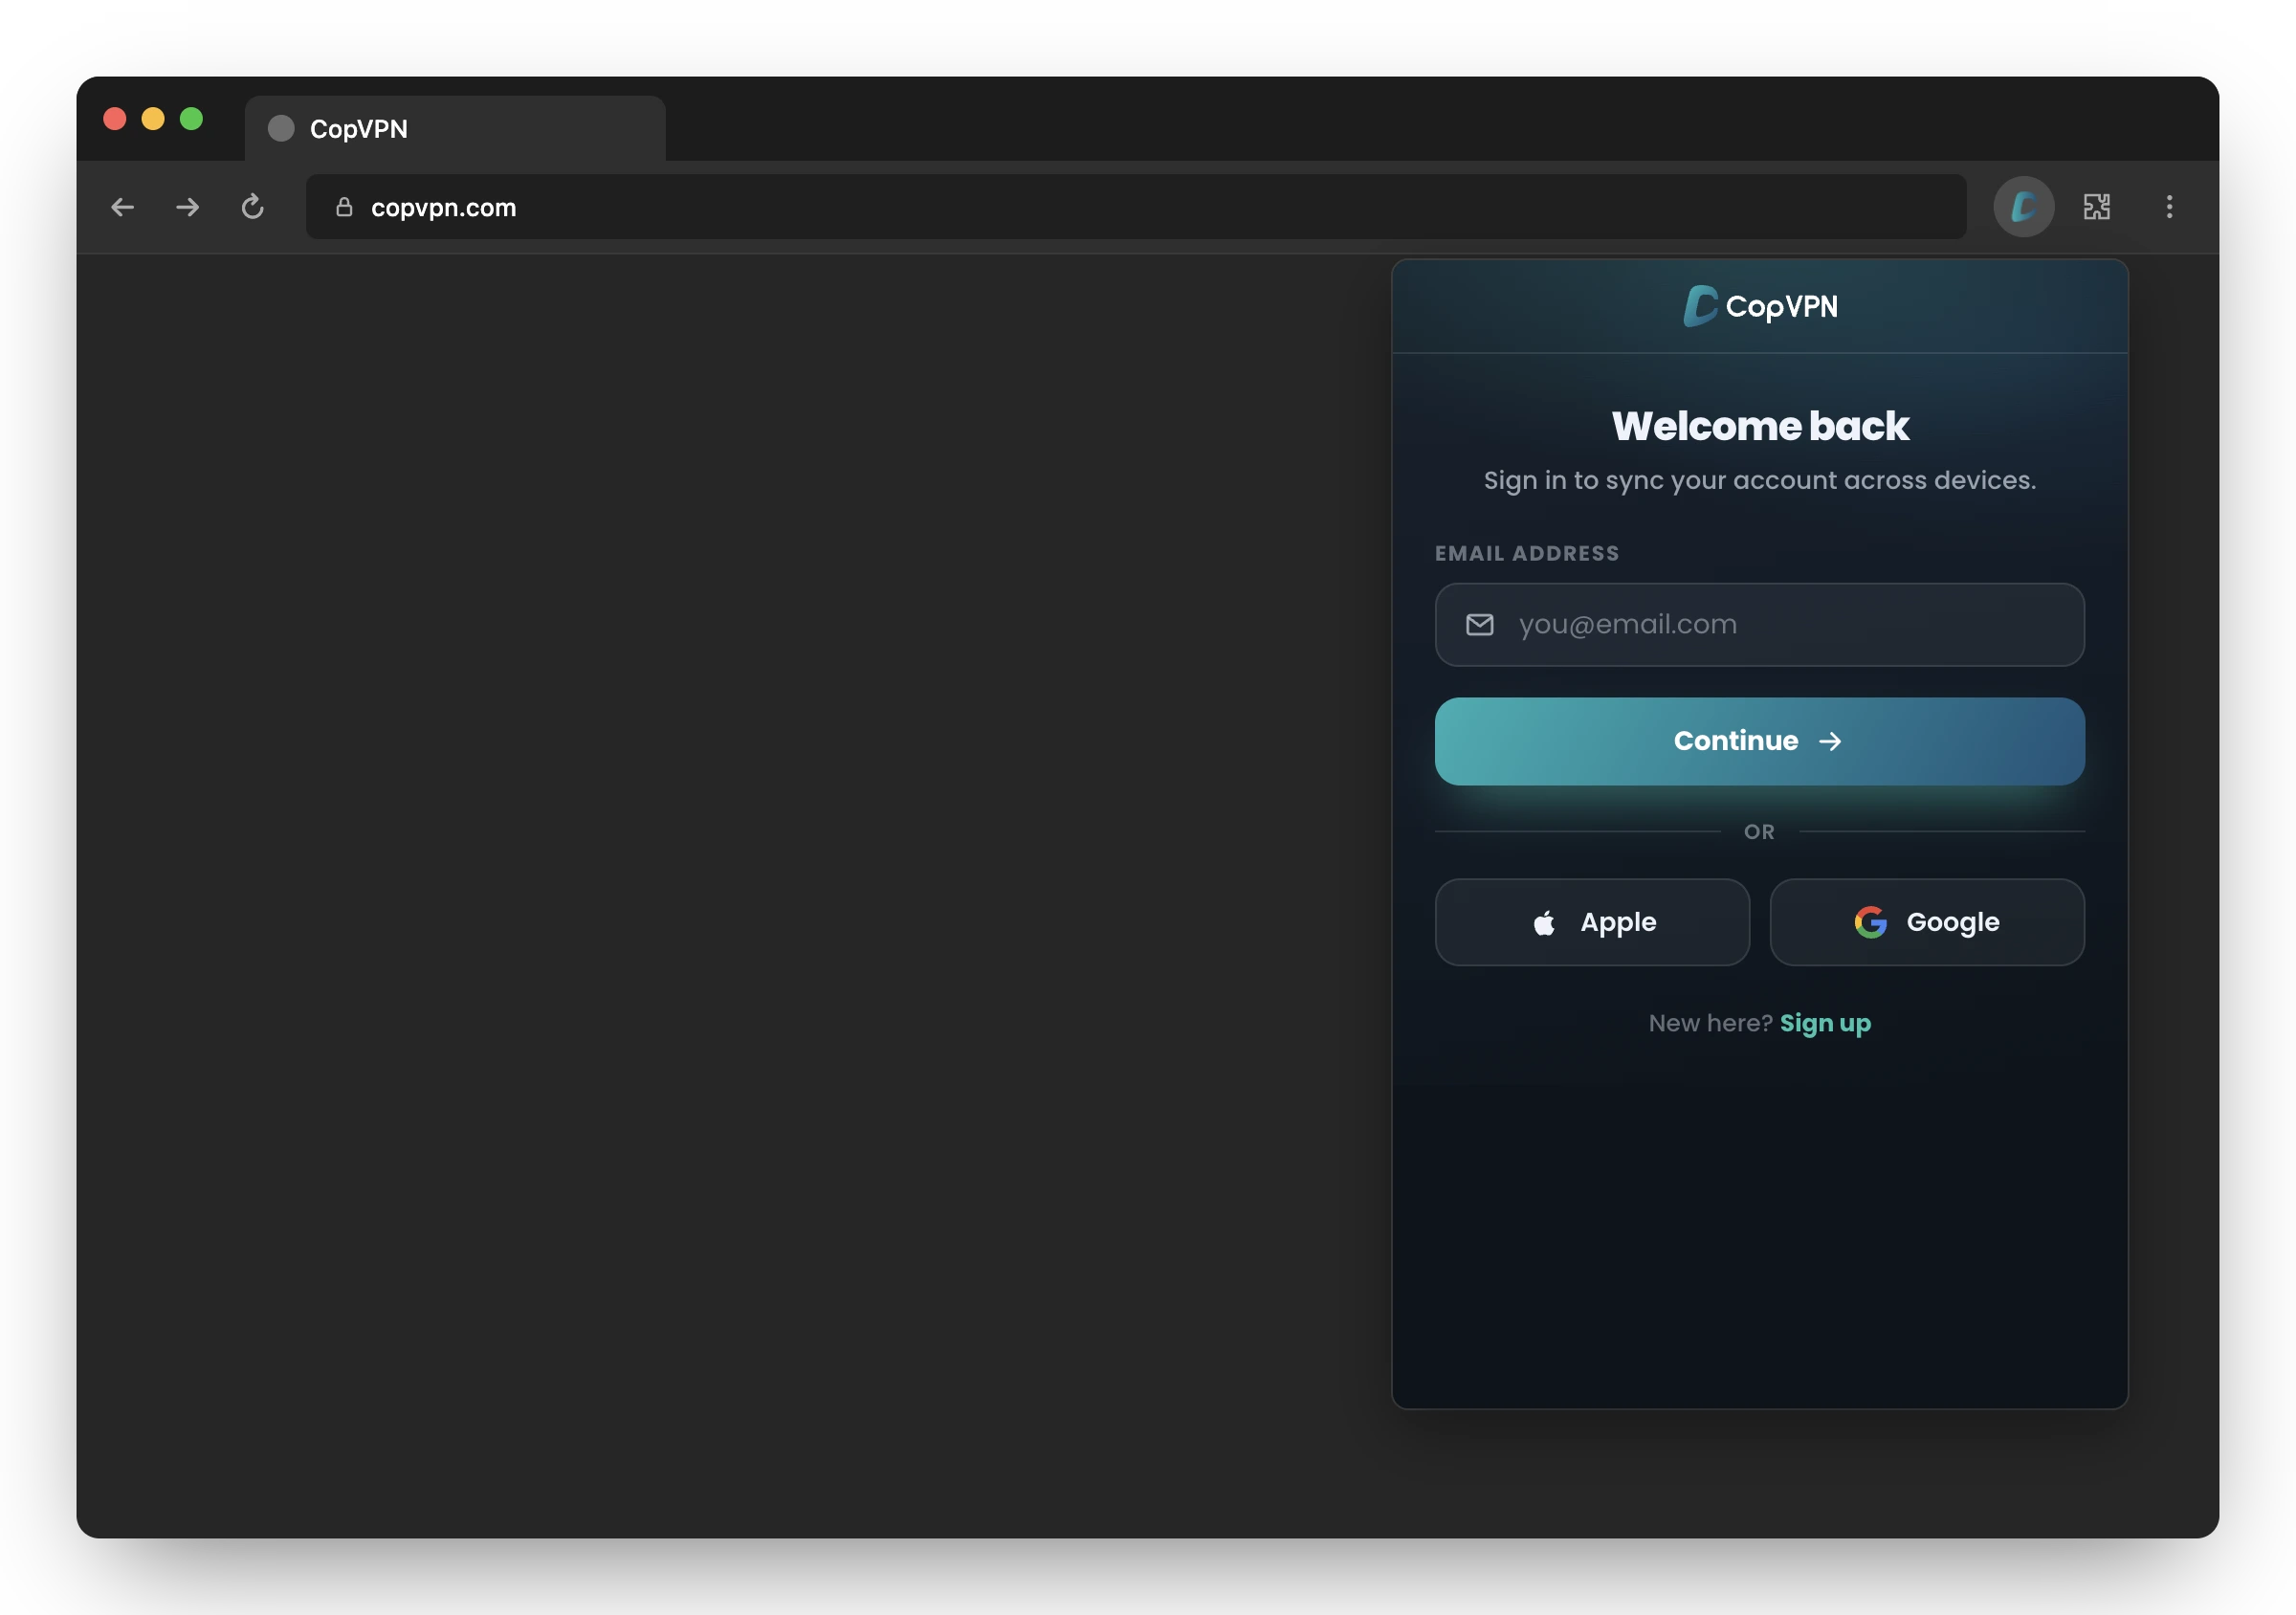
Task: Click the "EMAIL ADDRESS" label
Action: pos(1526,553)
